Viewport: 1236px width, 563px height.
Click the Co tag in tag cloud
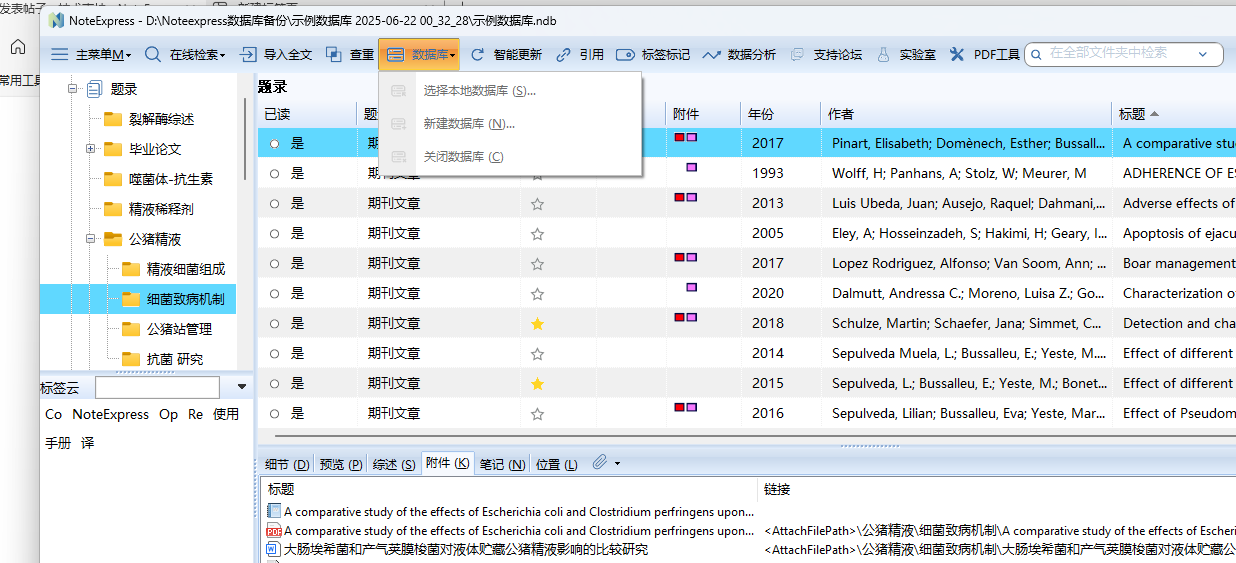coord(53,414)
